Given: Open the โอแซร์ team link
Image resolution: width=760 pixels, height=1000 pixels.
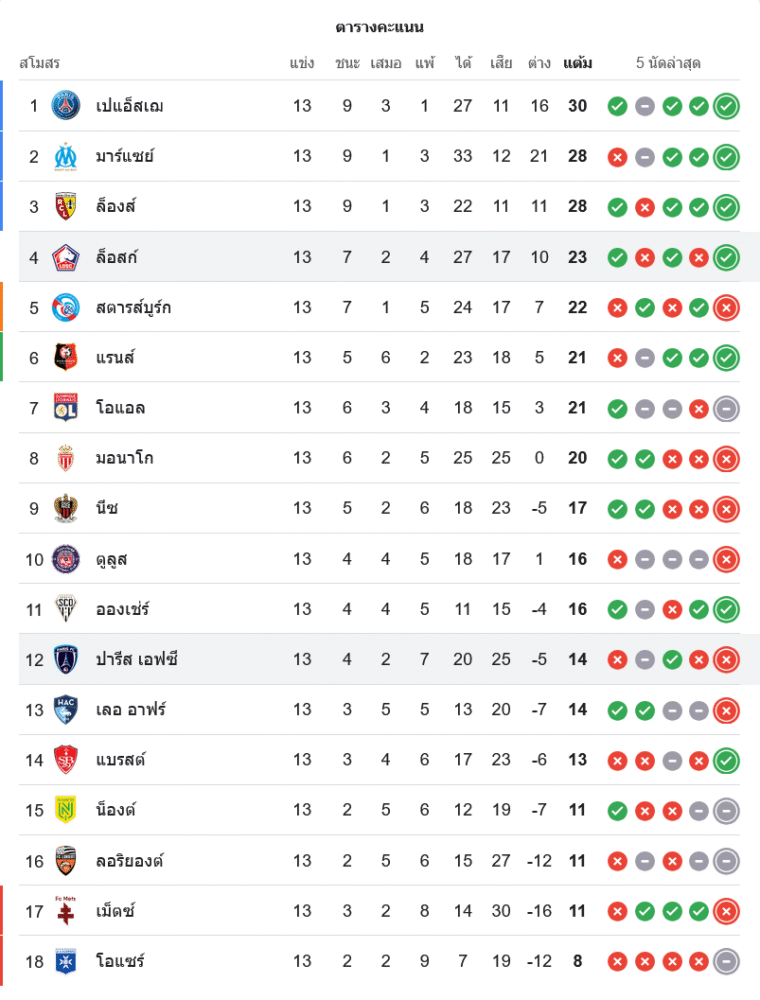Looking at the screenshot, I should click(x=120, y=961).
